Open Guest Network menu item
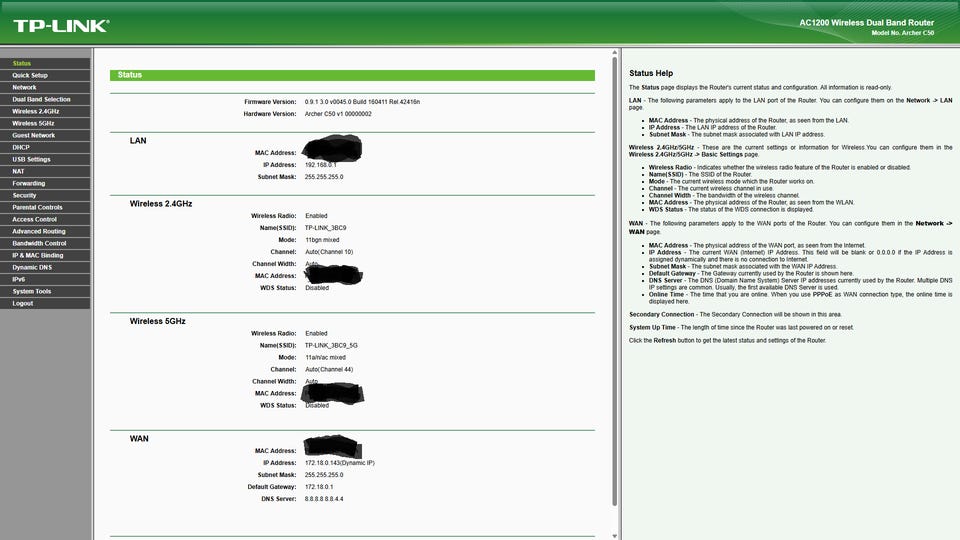 point(45,135)
